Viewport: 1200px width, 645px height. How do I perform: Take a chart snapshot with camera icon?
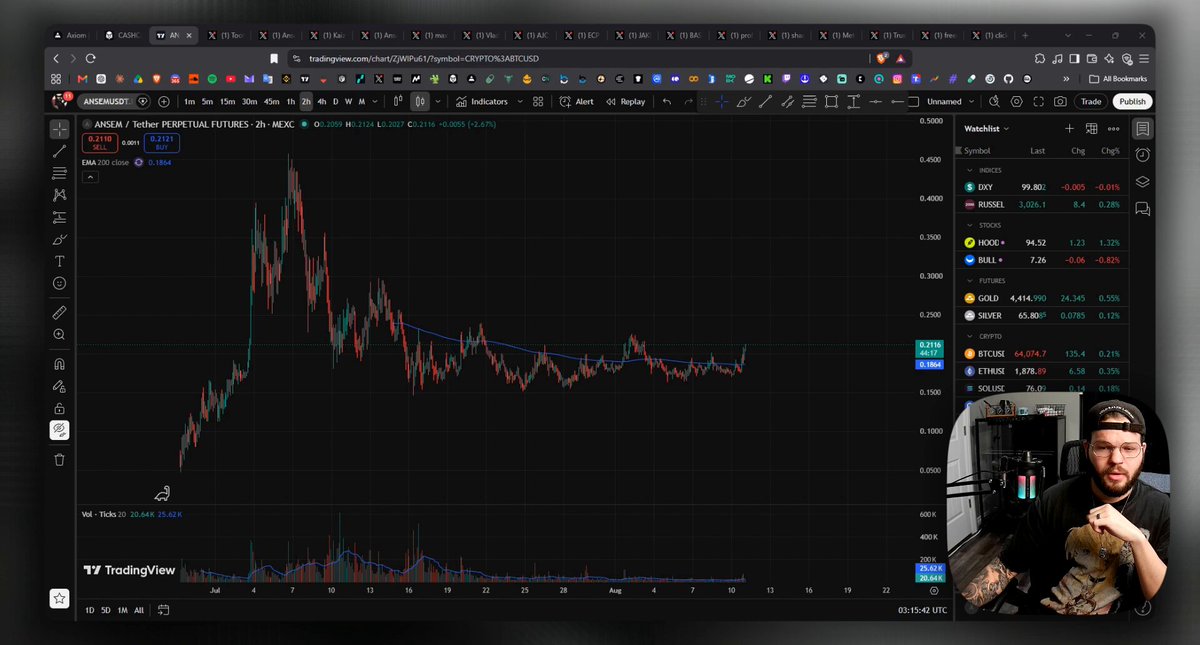(x=1060, y=101)
